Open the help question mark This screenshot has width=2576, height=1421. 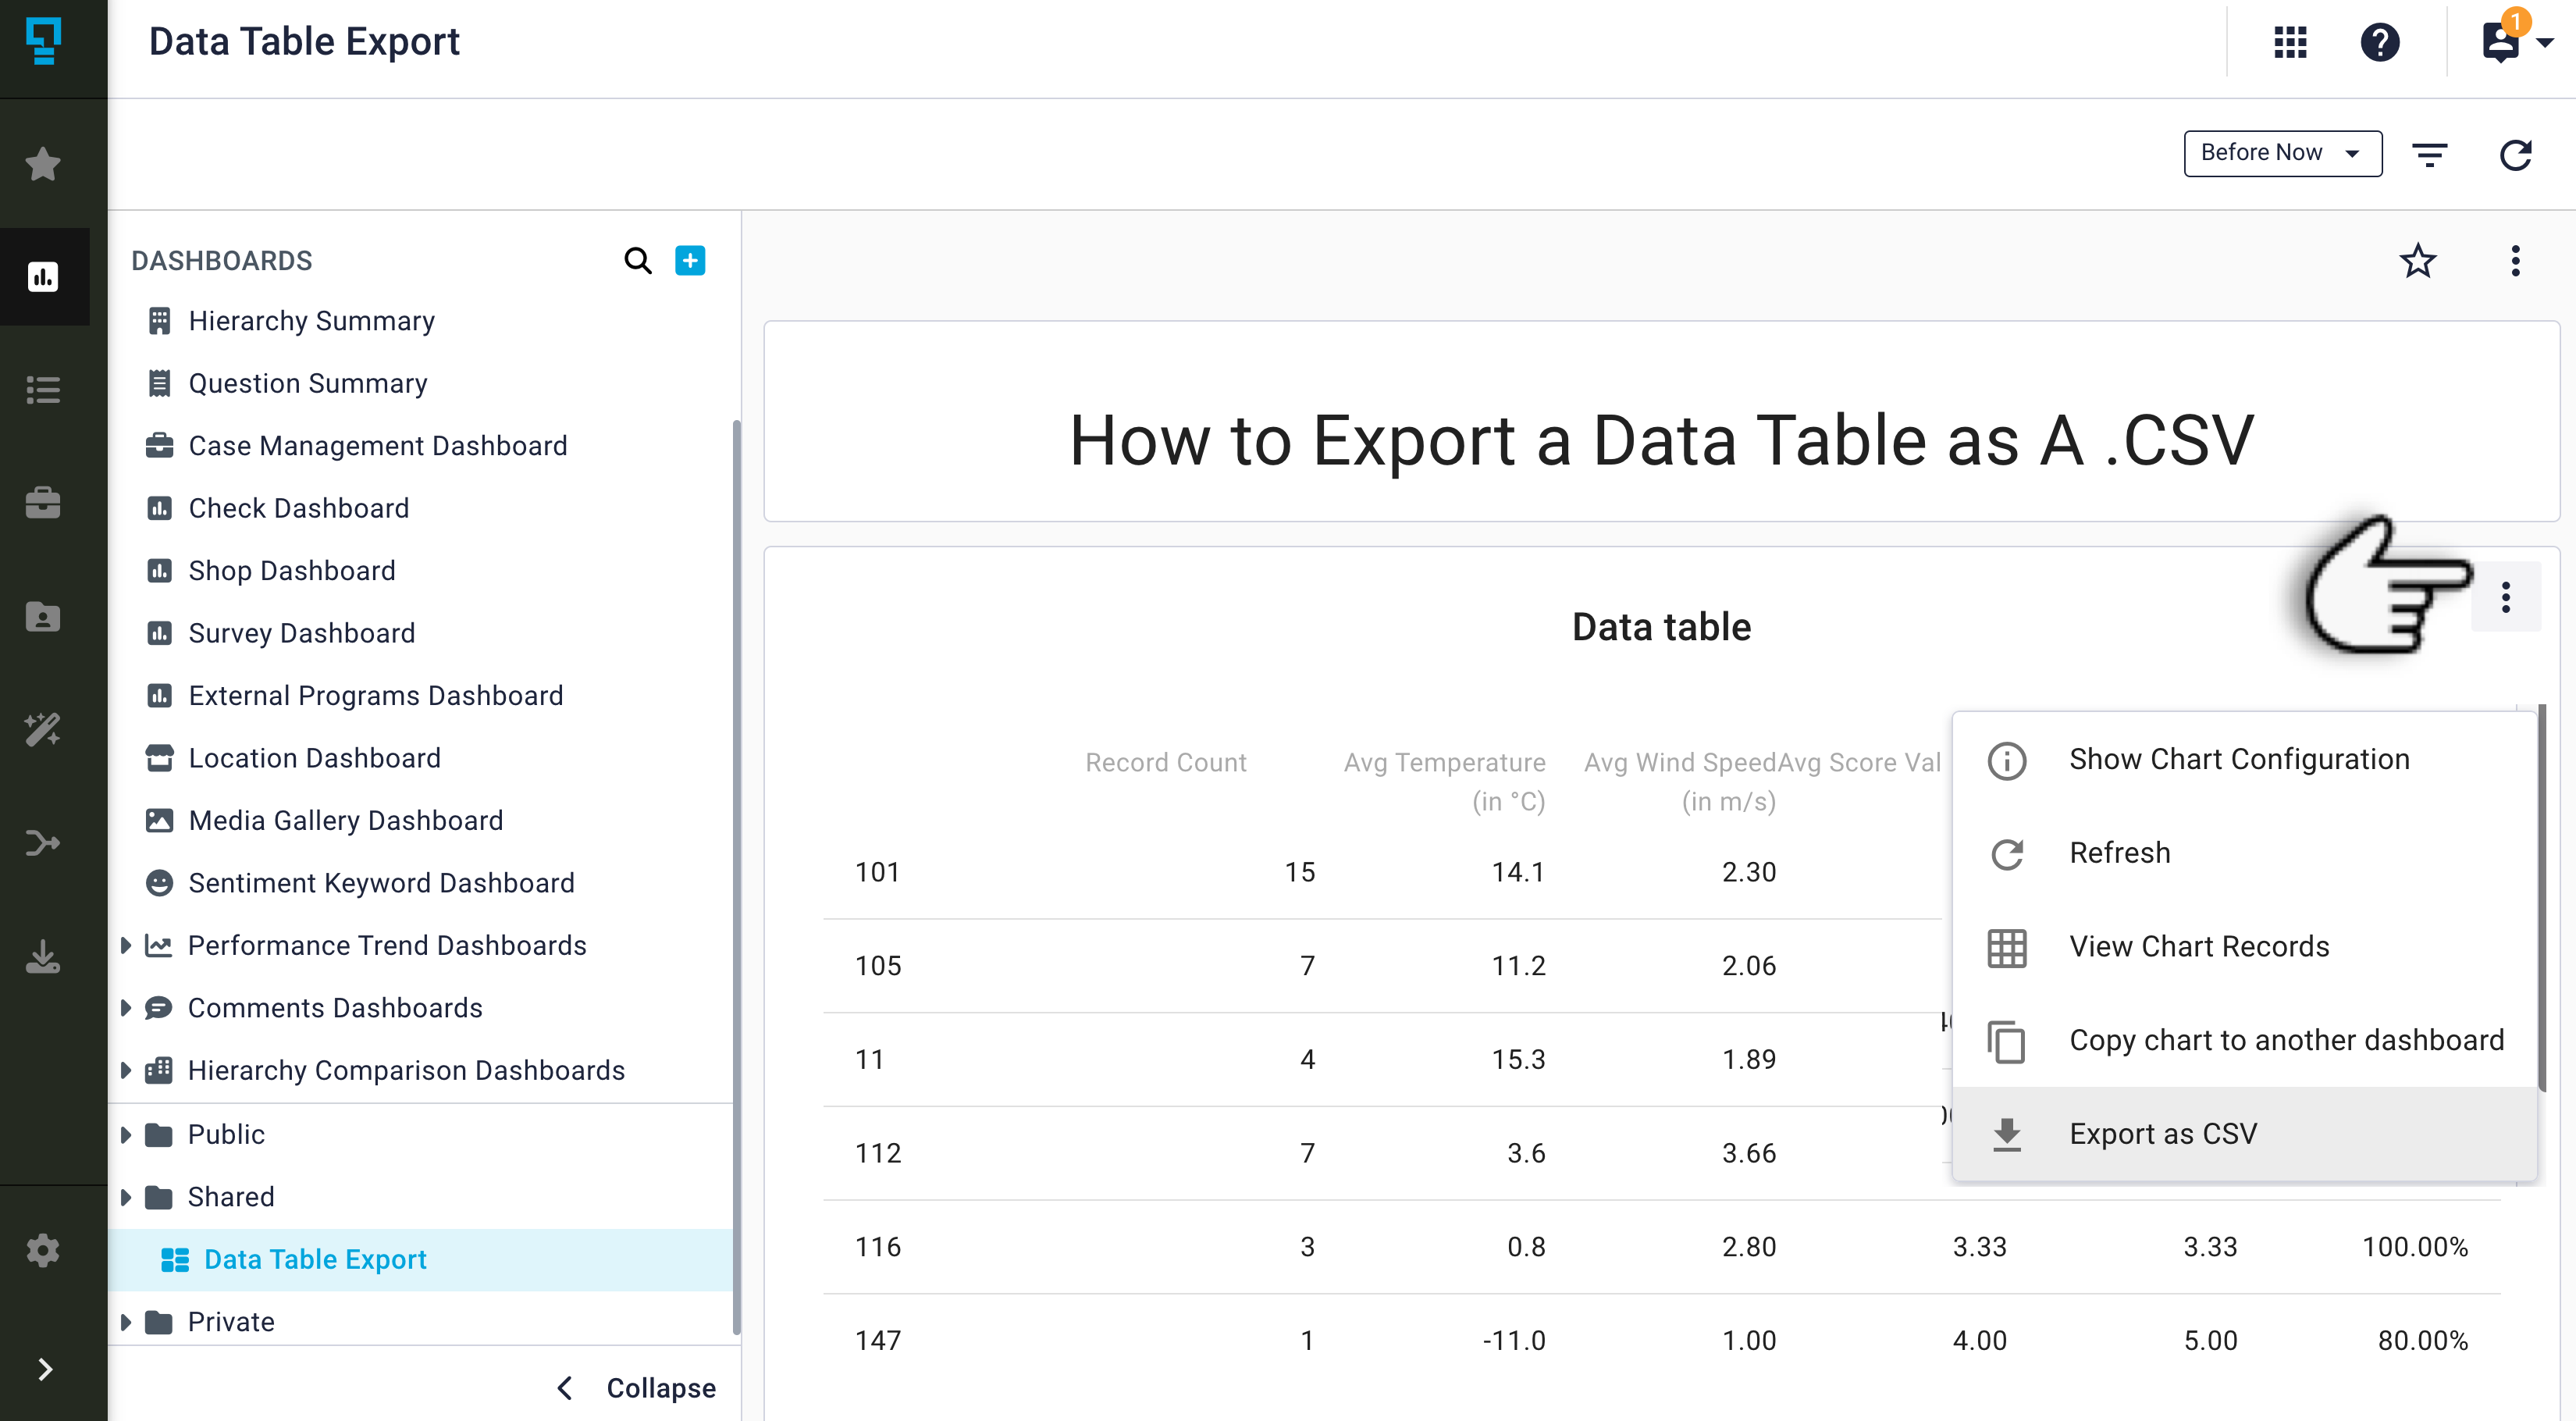pos(2380,42)
